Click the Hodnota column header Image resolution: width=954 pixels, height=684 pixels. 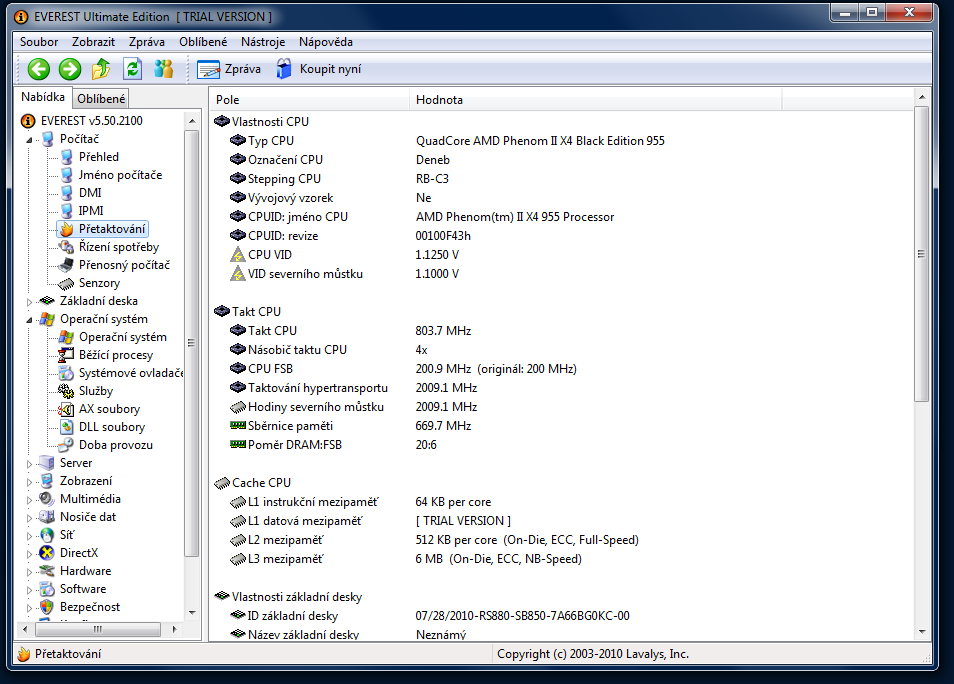(x=439, y=100)
